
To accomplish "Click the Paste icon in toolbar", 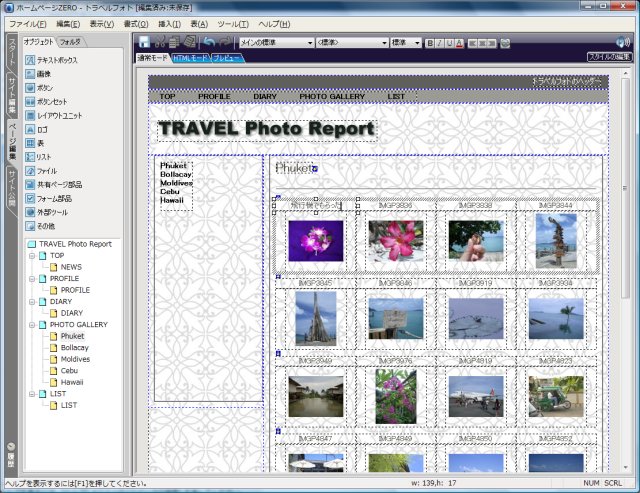I will tap(190, 42).
